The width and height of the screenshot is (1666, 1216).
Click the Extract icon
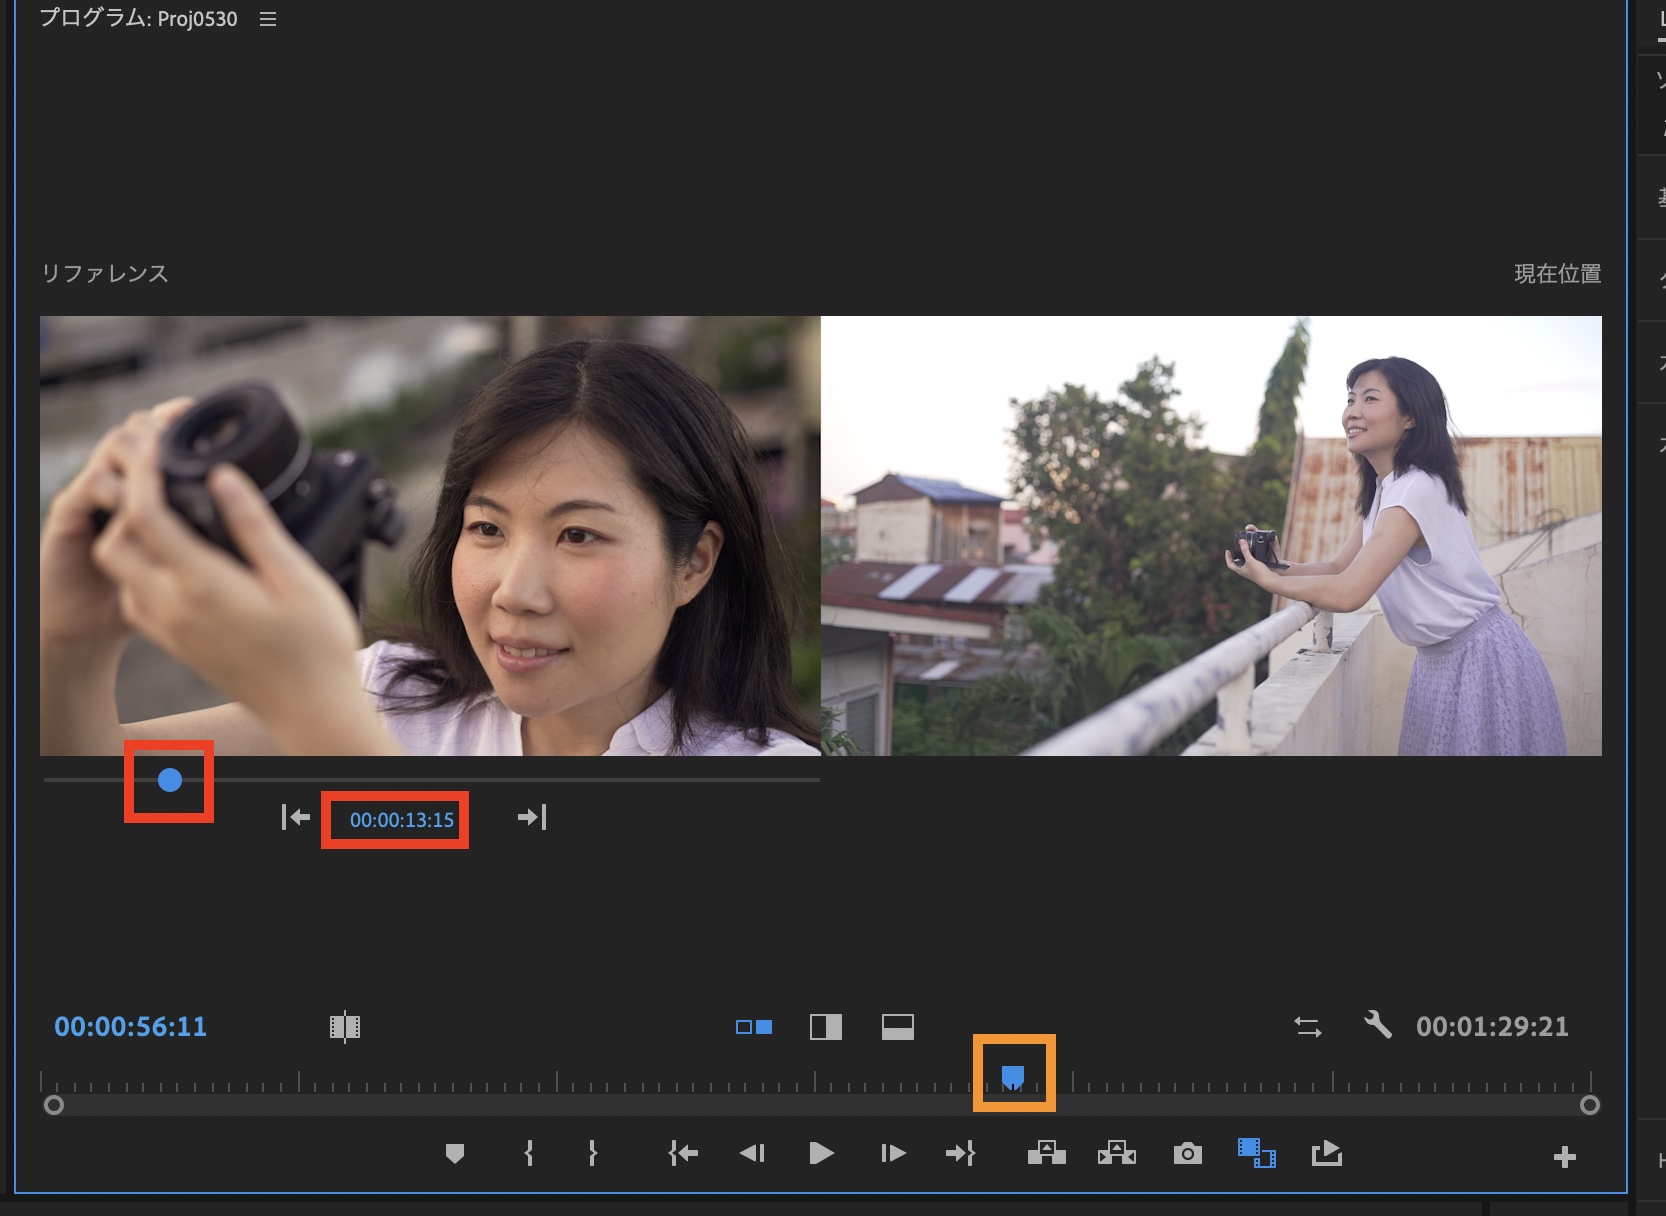coord(1116,1154)
